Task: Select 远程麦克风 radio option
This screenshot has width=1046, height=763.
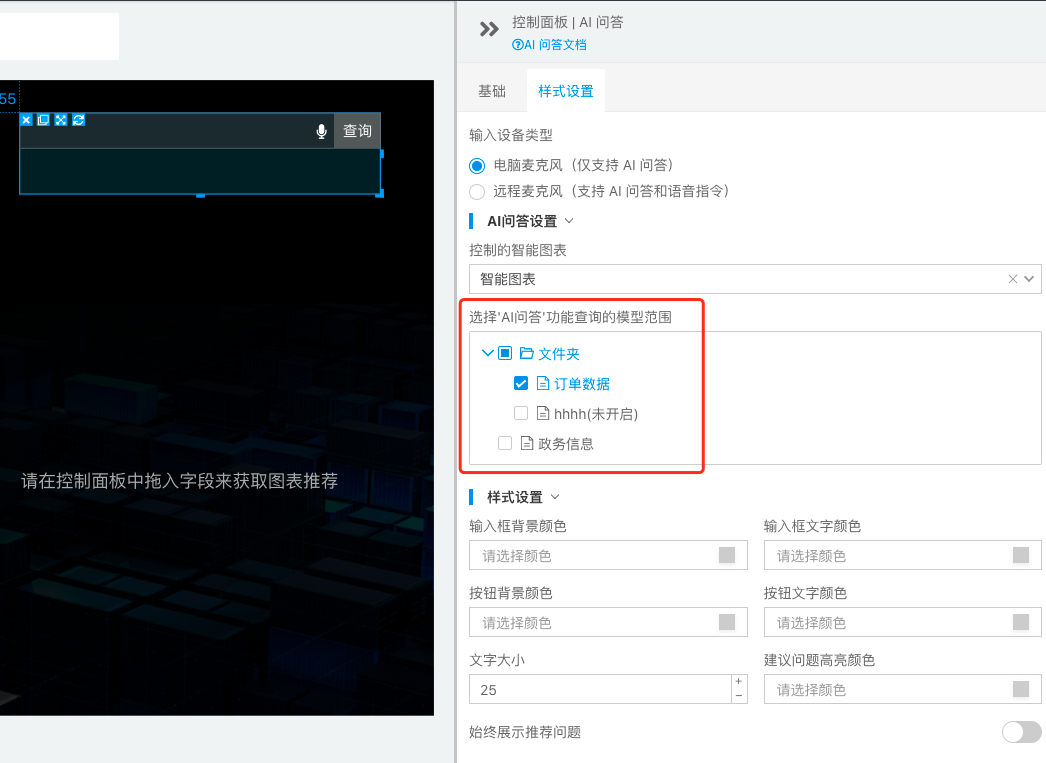Action: (x=477, y=192)
